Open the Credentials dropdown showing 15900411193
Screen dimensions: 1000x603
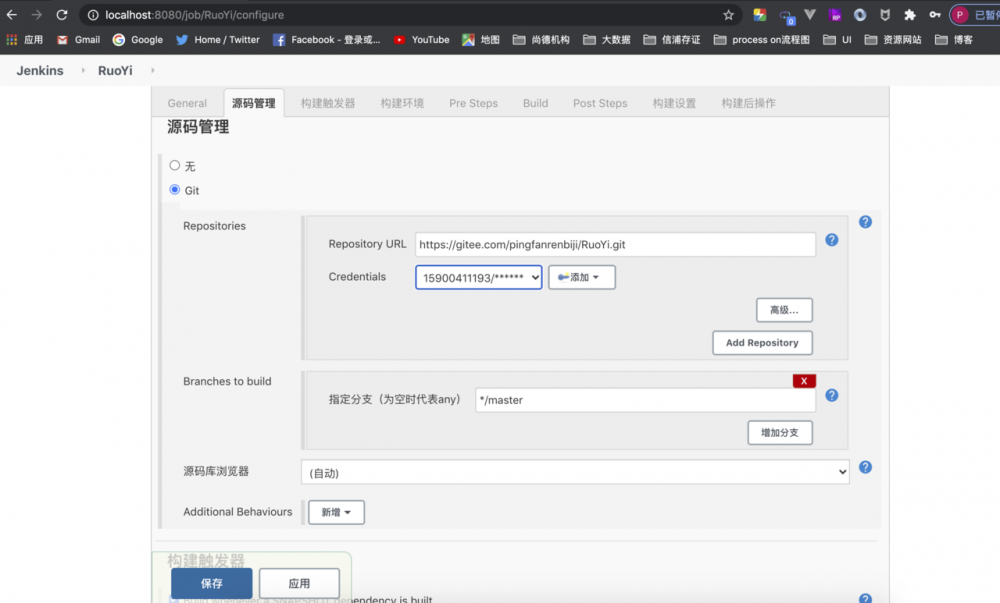(478, 277)
